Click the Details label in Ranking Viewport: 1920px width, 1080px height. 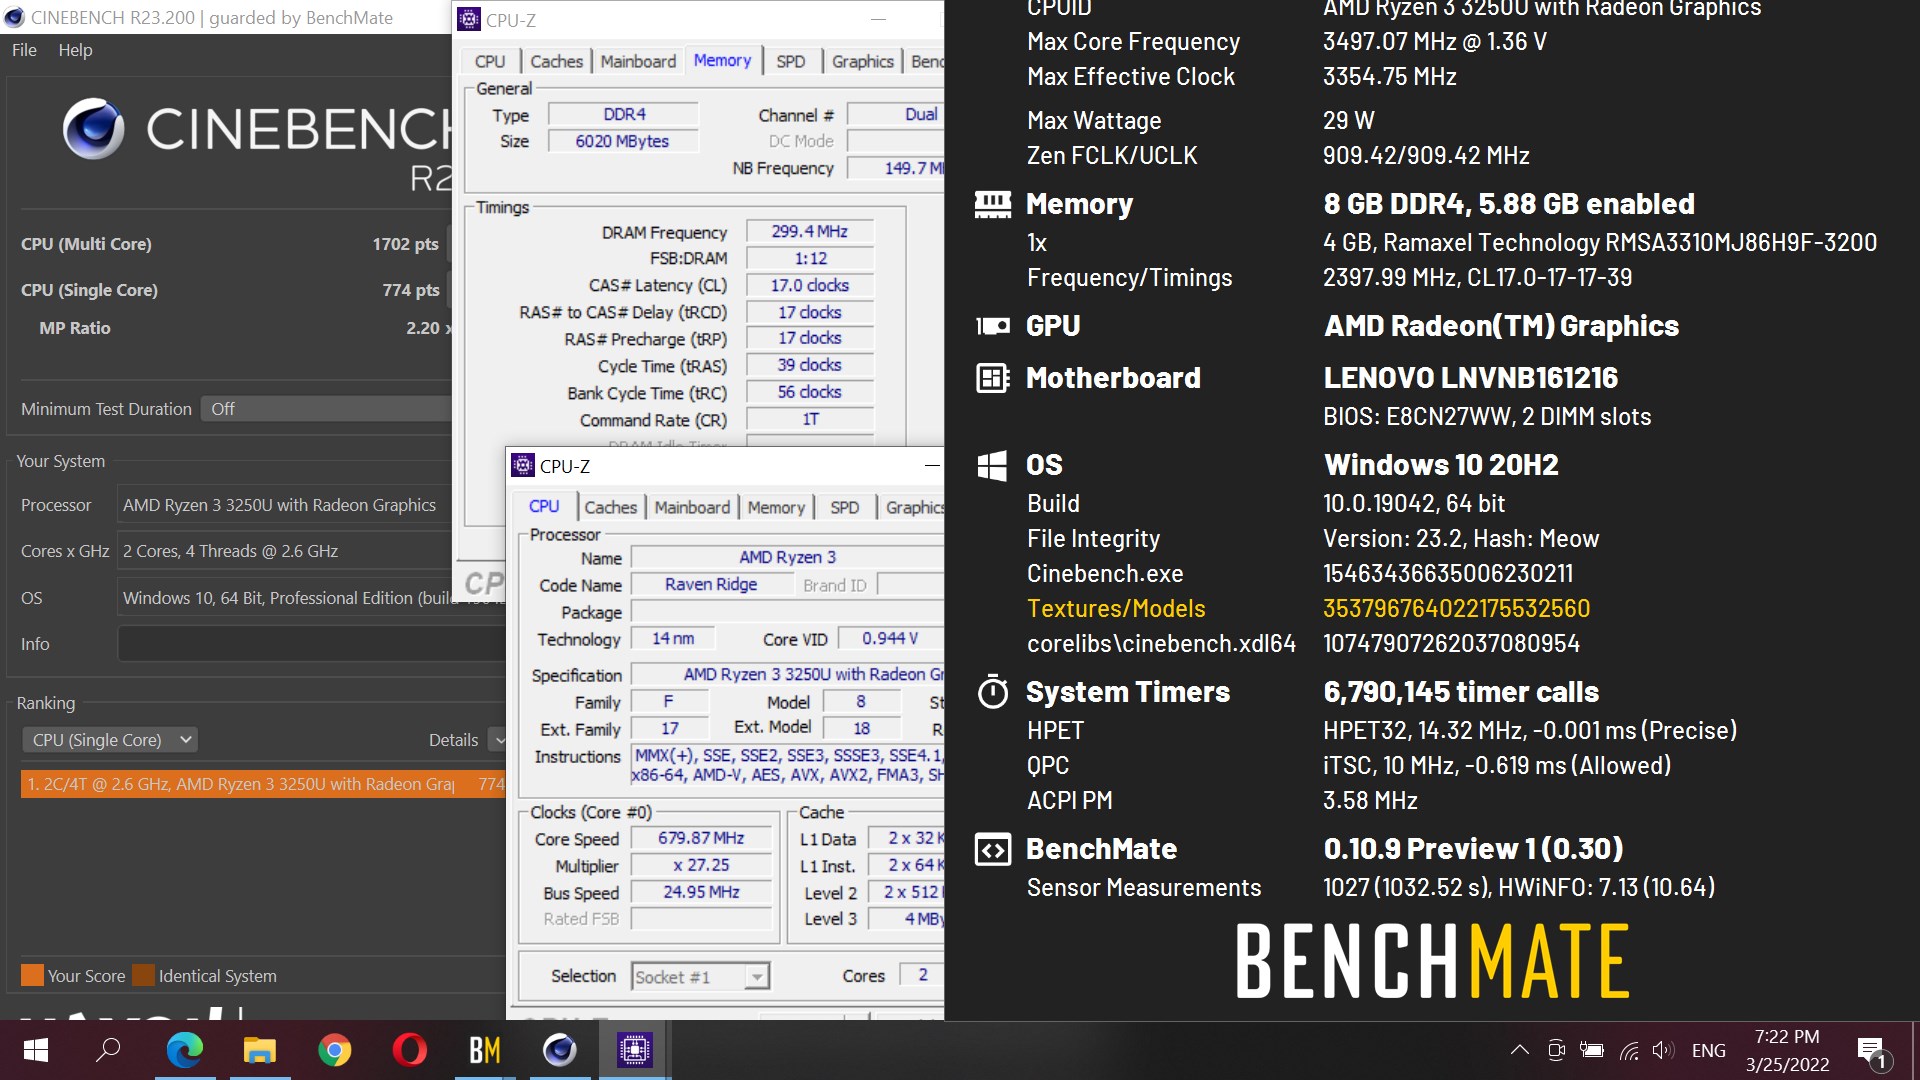[453, 740]
